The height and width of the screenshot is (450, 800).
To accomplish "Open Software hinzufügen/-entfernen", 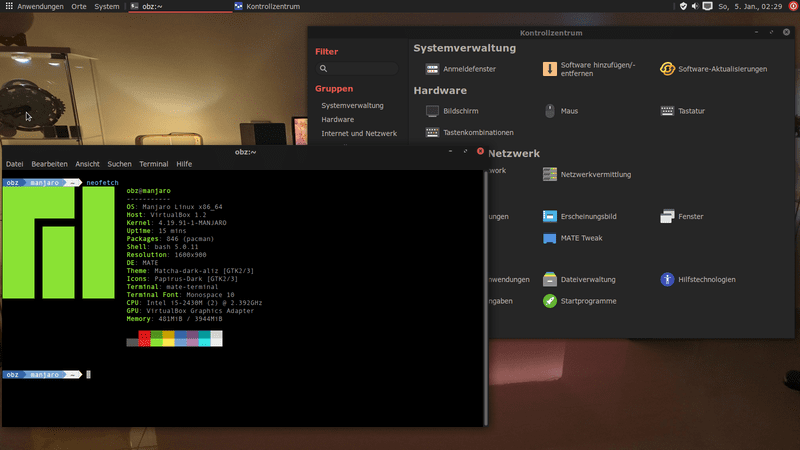I will (589, 69).
